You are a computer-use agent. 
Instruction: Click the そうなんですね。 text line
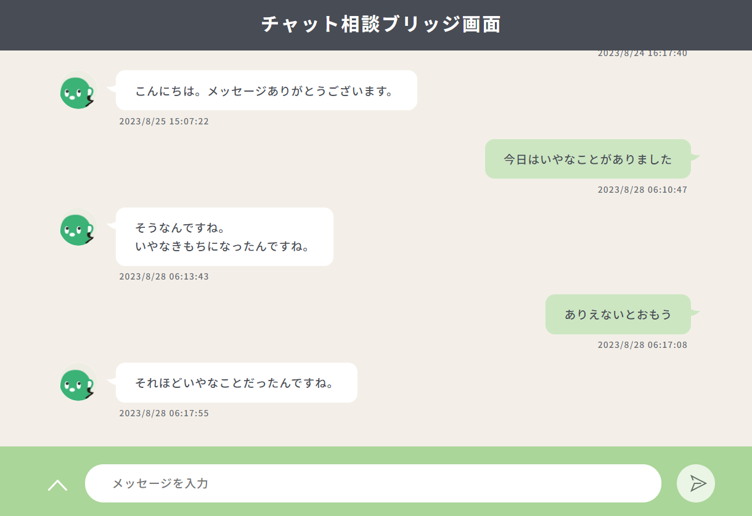point(181,227)
